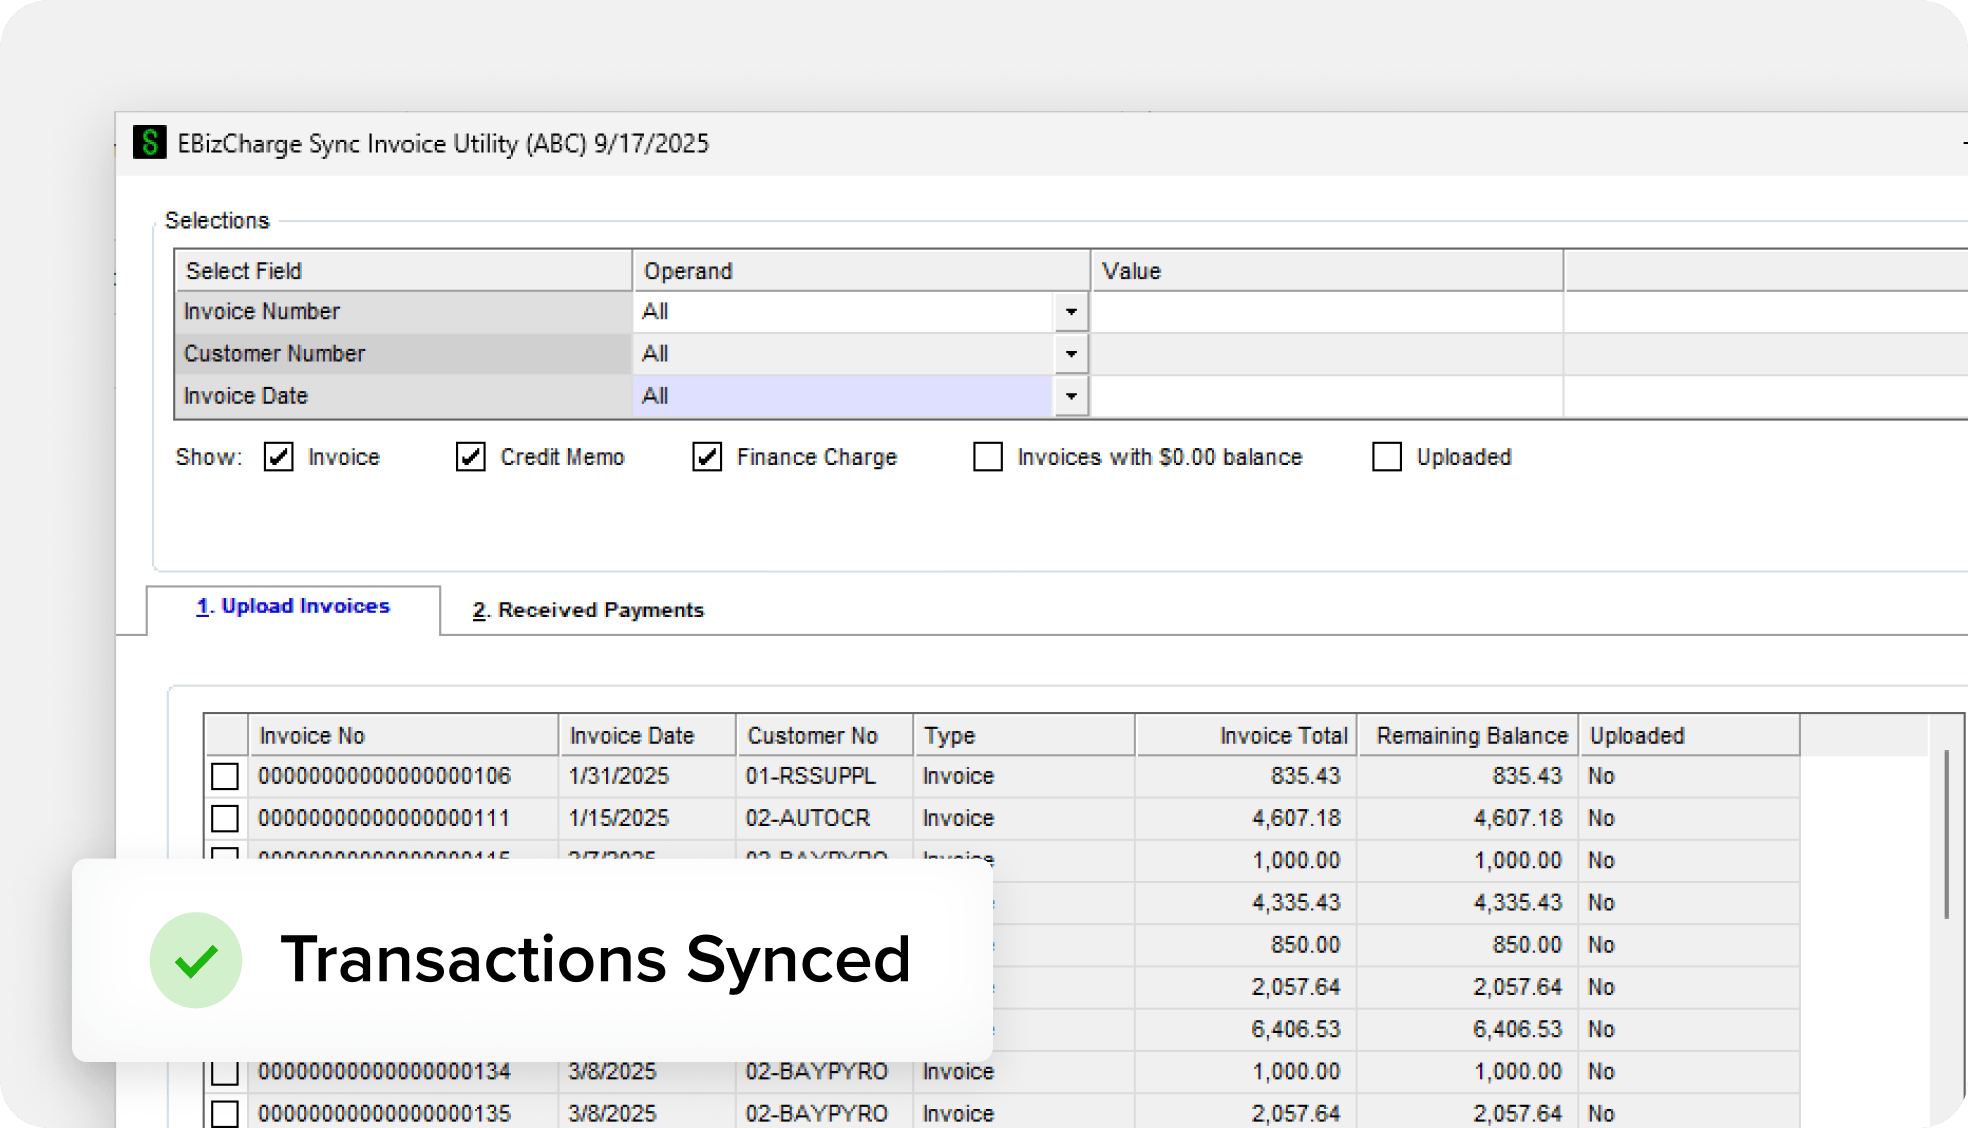Click the green checkmark Transactions Synced icon
Image resolution: width=1968 pixels, height=1128 pixels.
(x=196, y=960)
